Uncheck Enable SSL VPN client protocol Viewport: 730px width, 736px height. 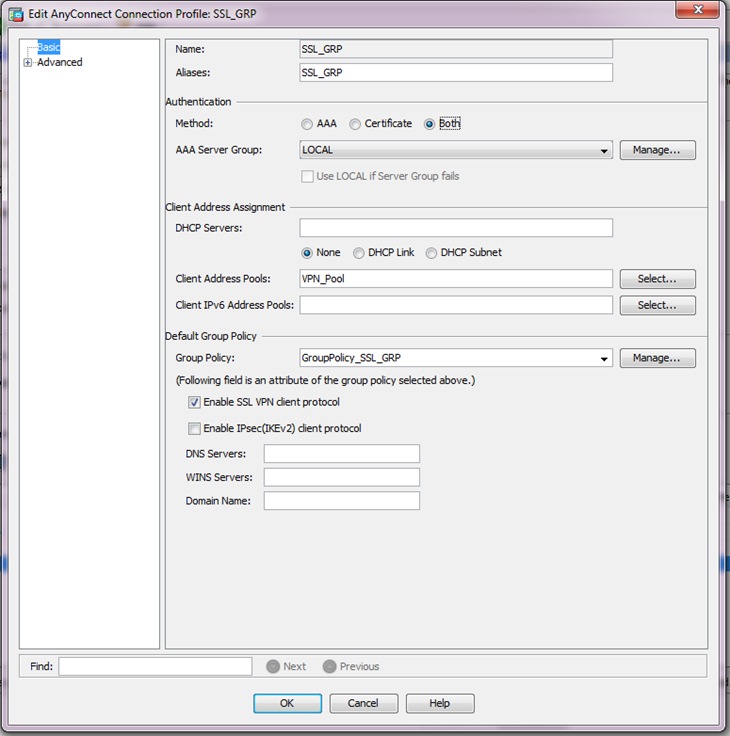point(194,402)
